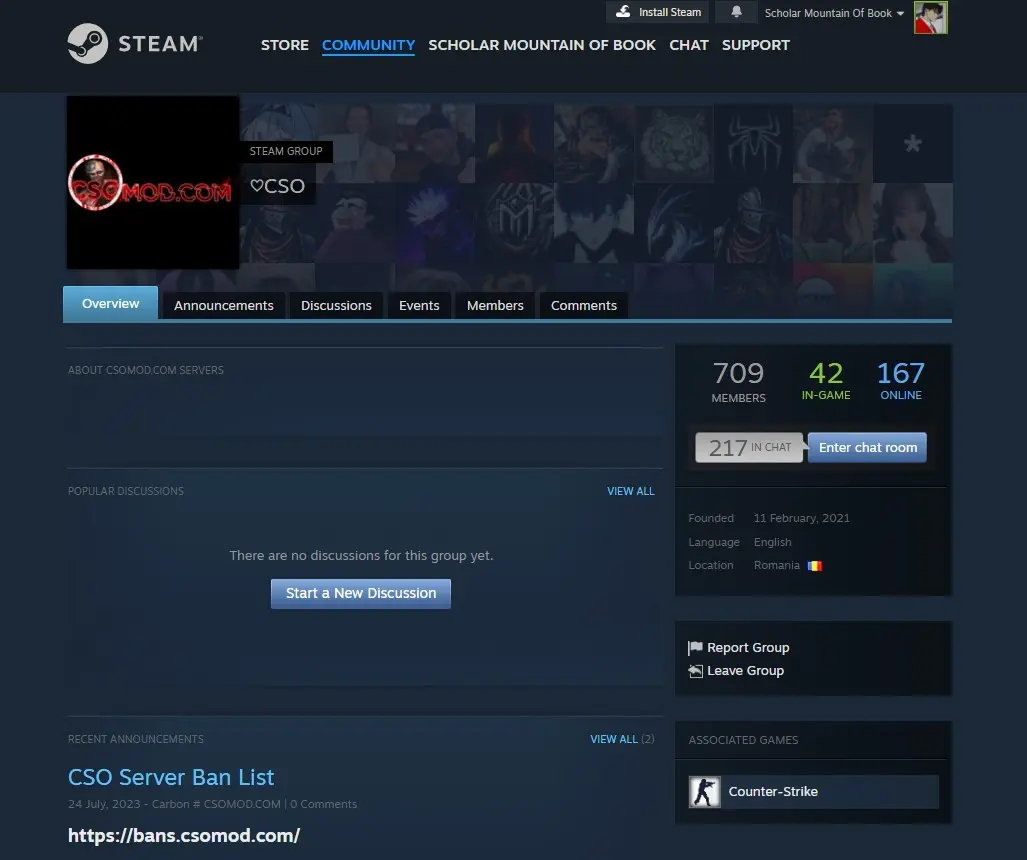Click the Report Group link

748,648
